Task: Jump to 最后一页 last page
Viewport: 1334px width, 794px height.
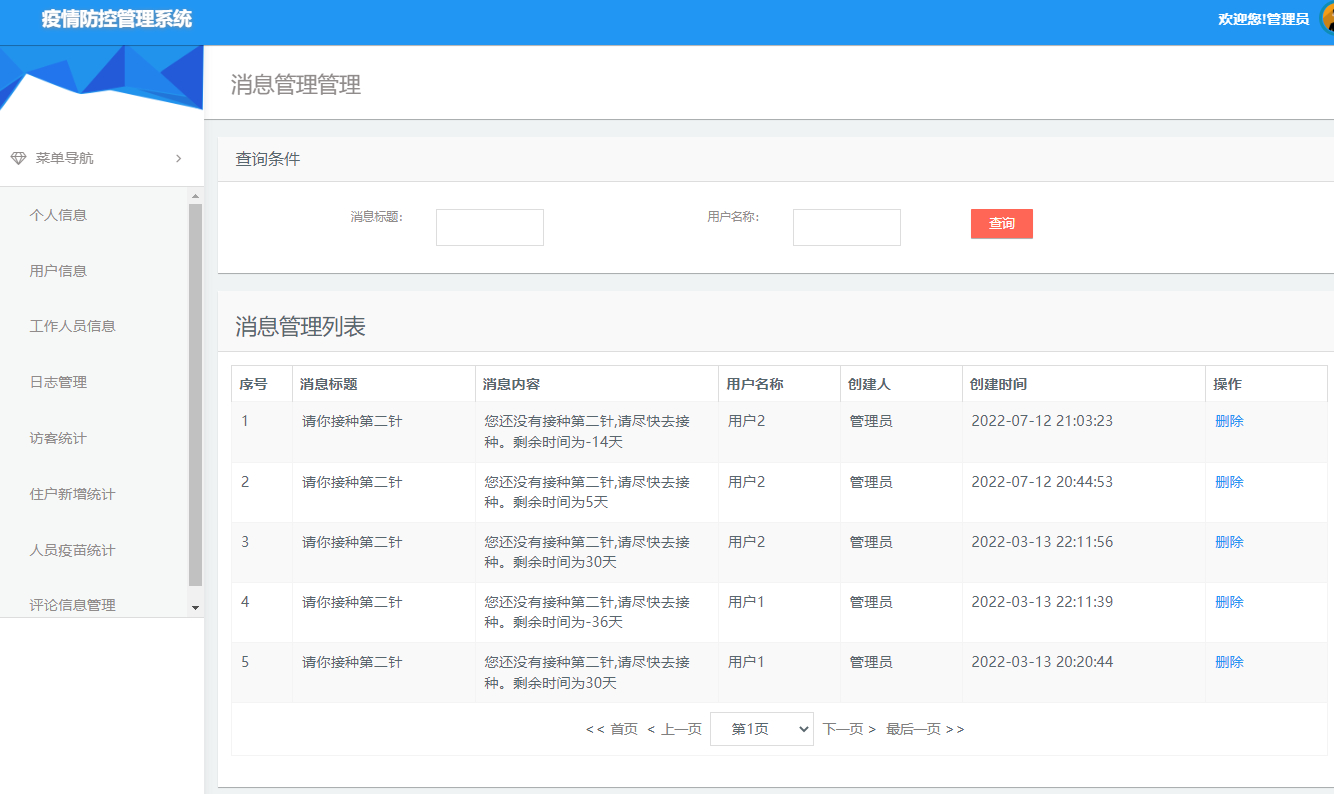Action: 912,728
